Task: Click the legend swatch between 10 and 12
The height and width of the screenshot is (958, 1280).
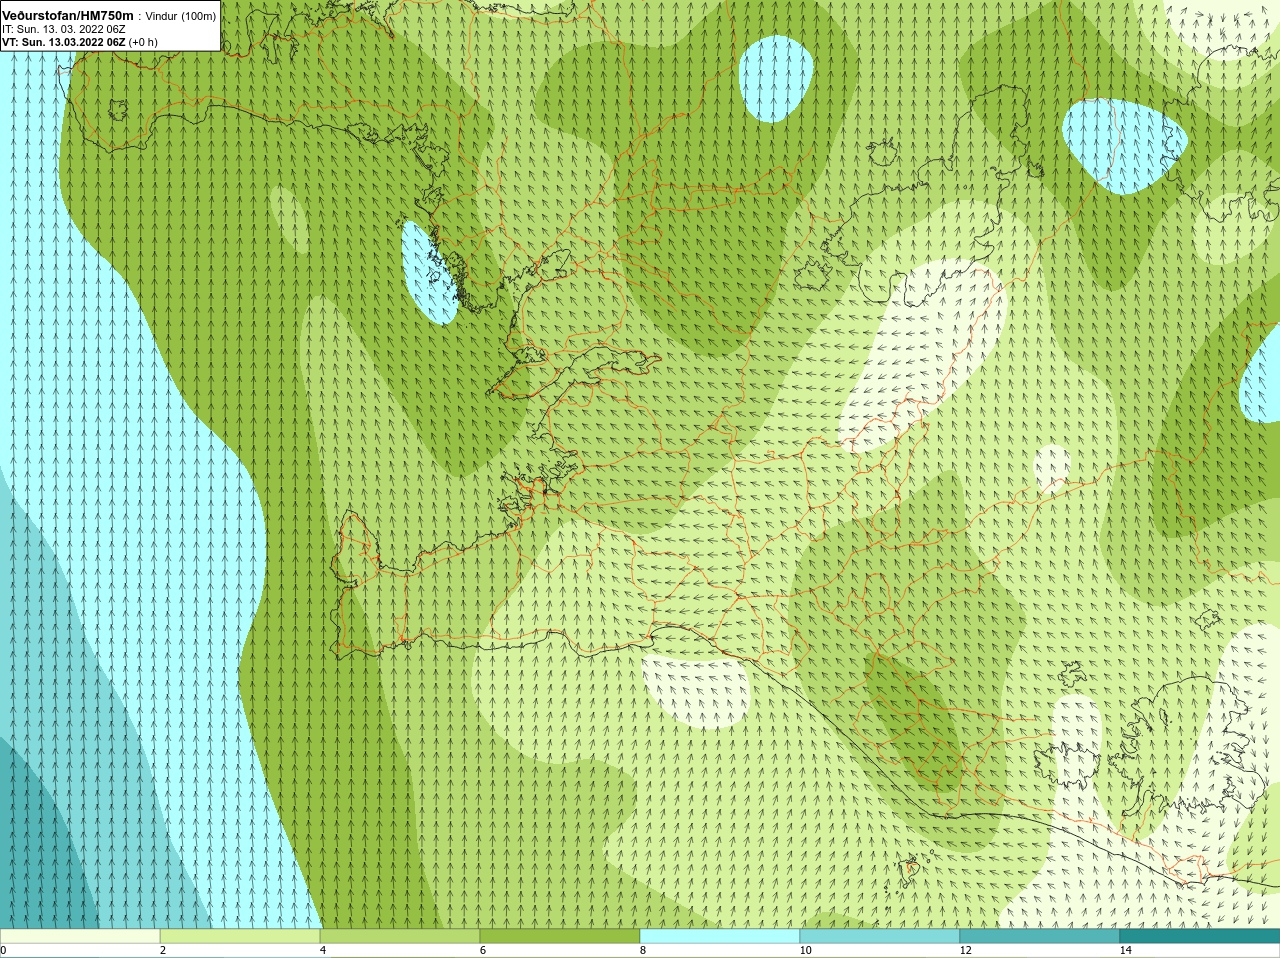Action: tap(880, 936)
